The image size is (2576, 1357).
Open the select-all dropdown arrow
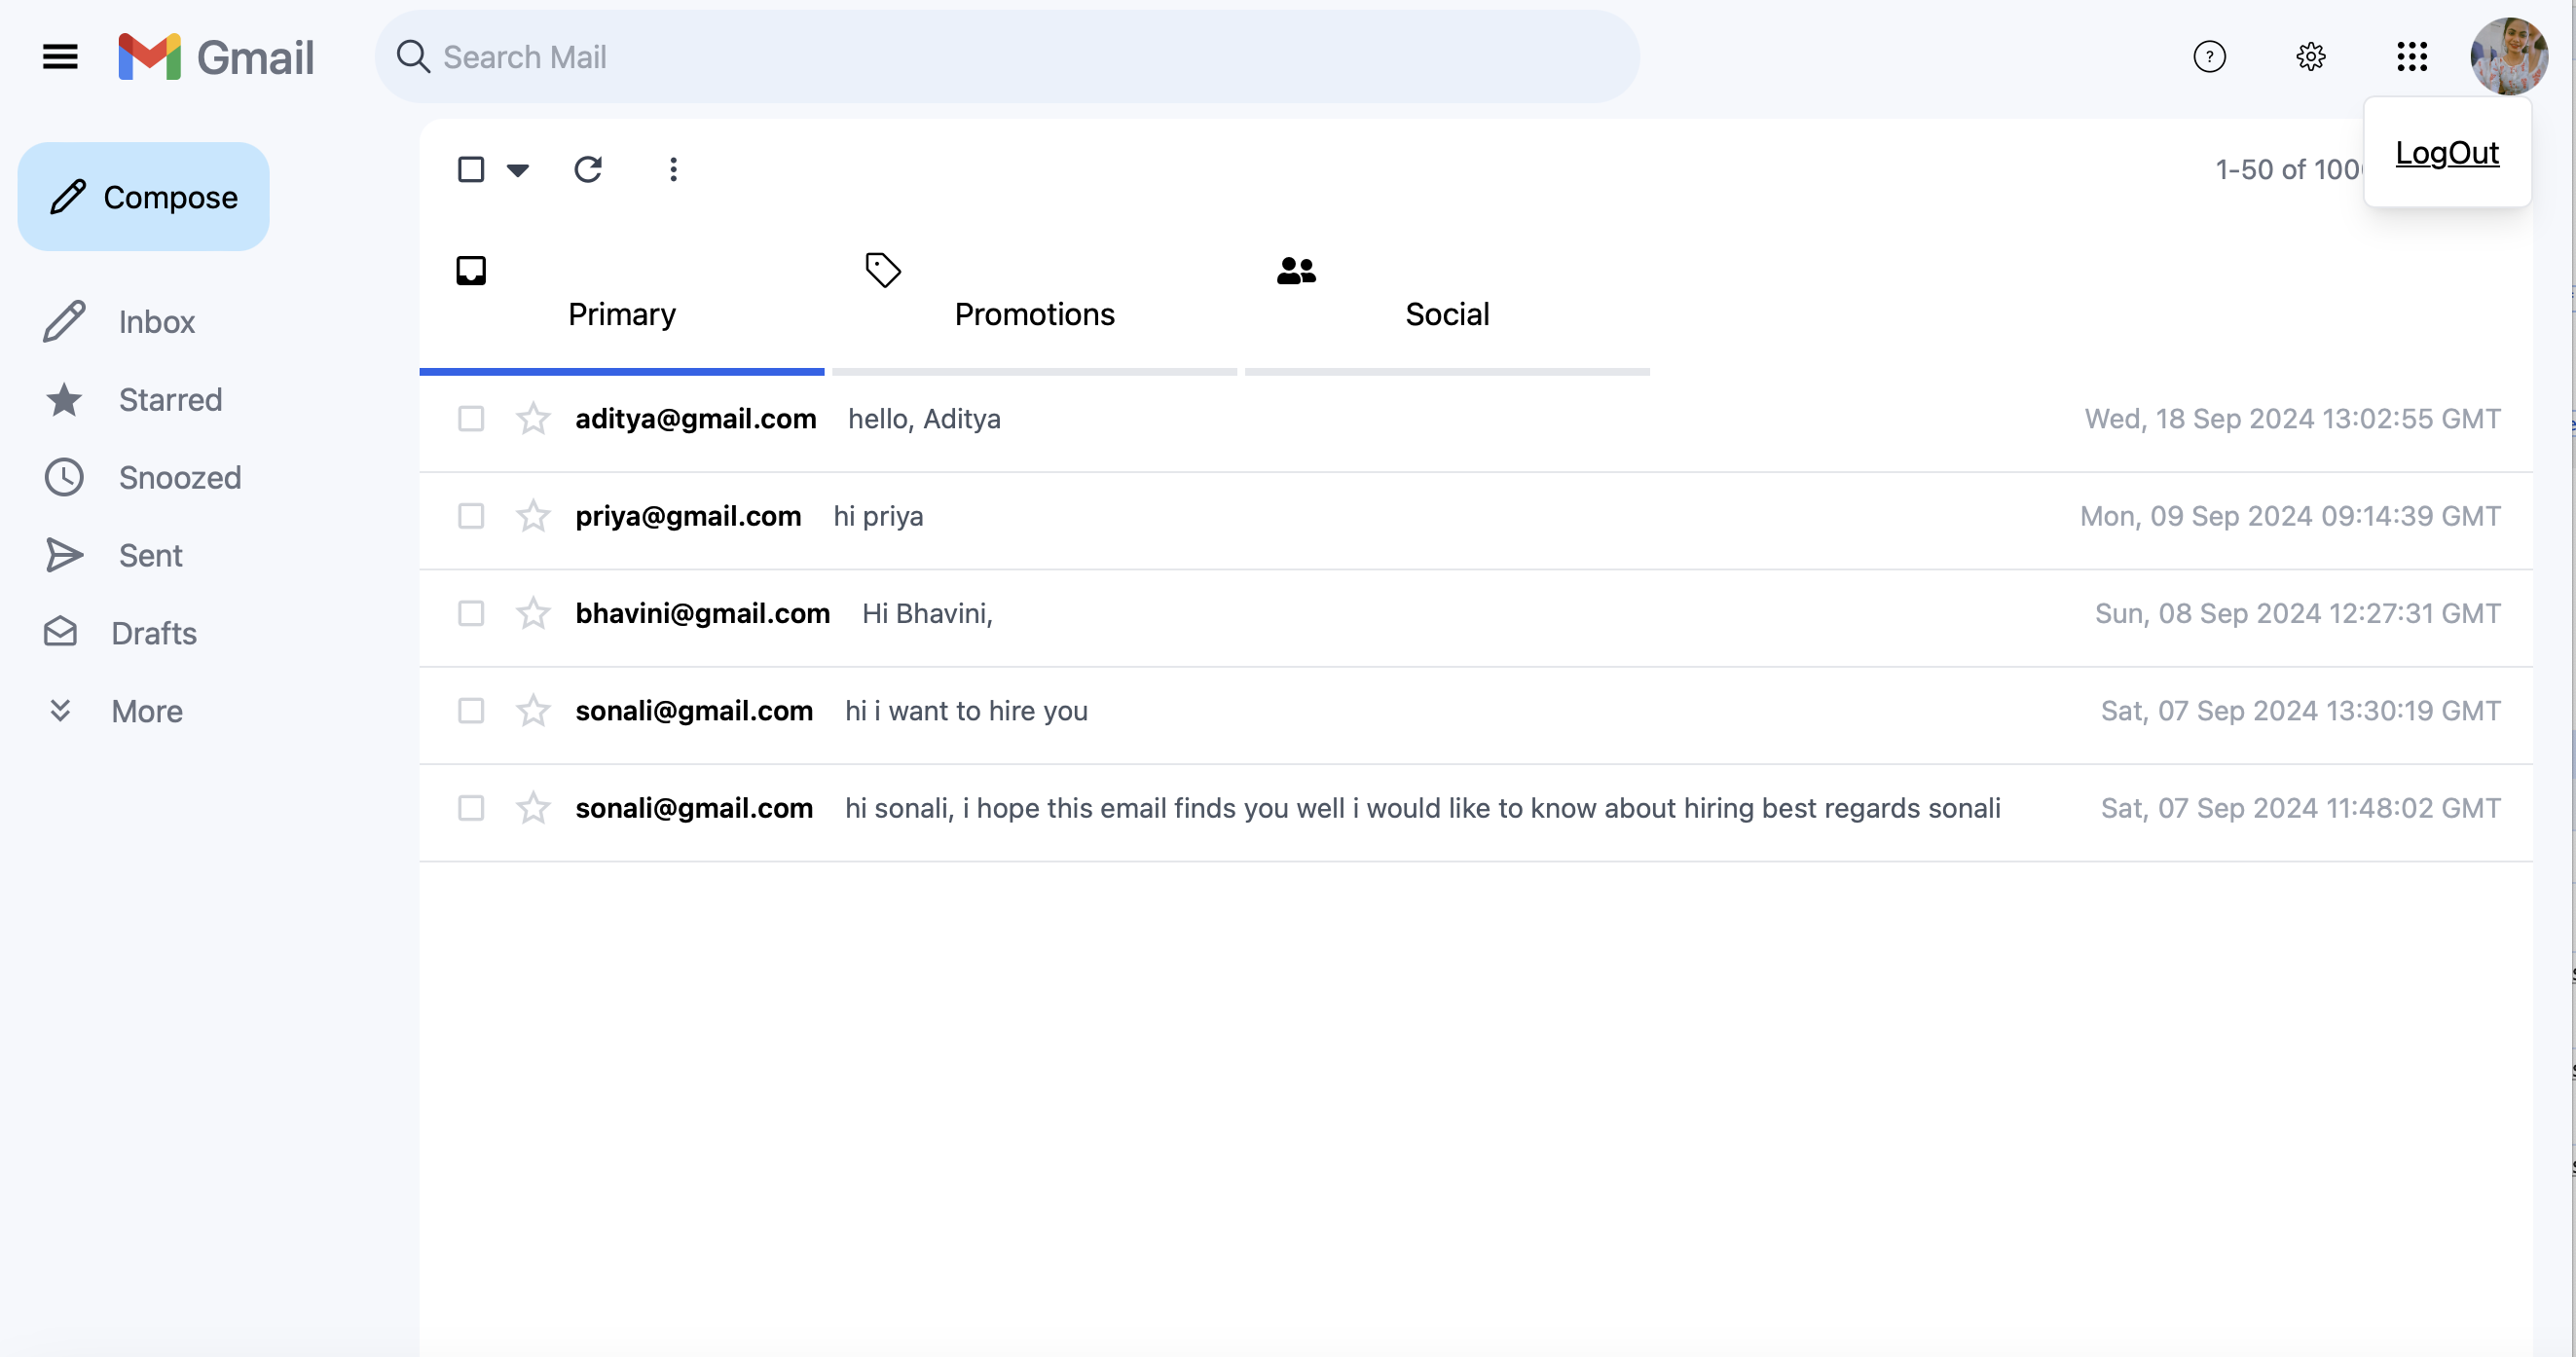(518, 170)
